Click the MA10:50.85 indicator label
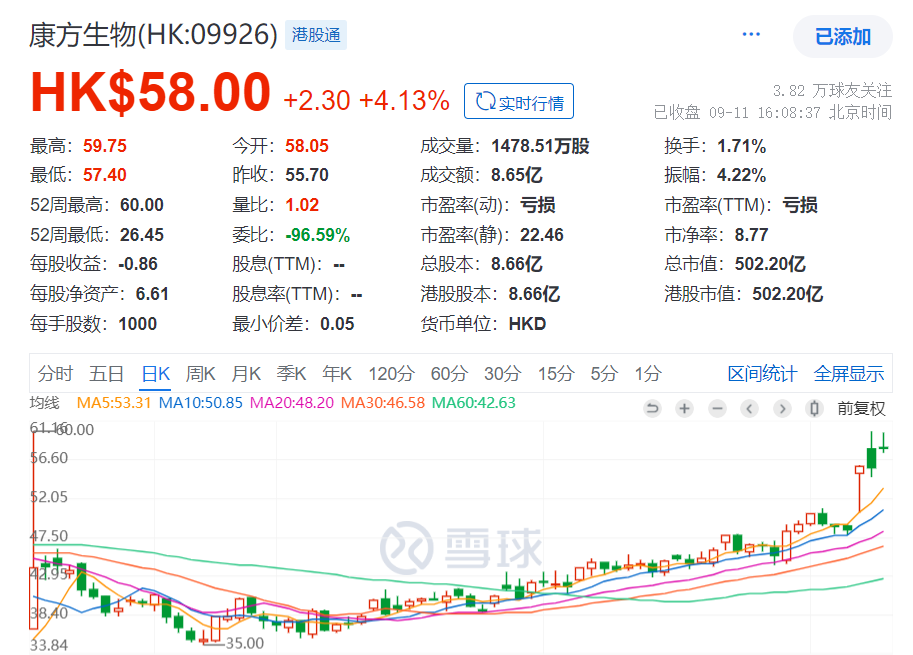 (x=200, y=403)
